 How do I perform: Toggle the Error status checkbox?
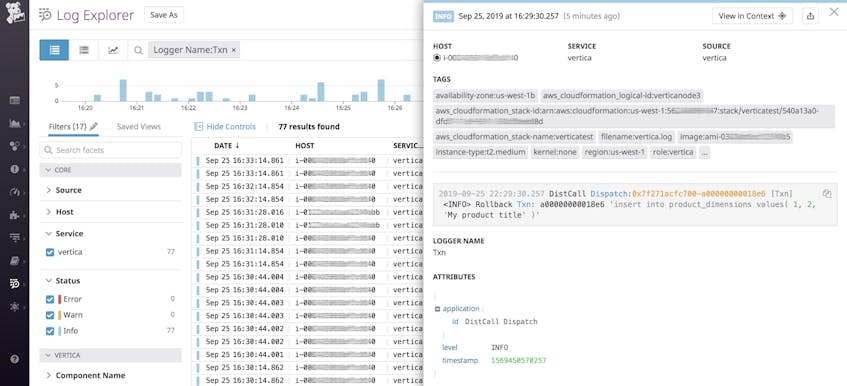point(50,299)
